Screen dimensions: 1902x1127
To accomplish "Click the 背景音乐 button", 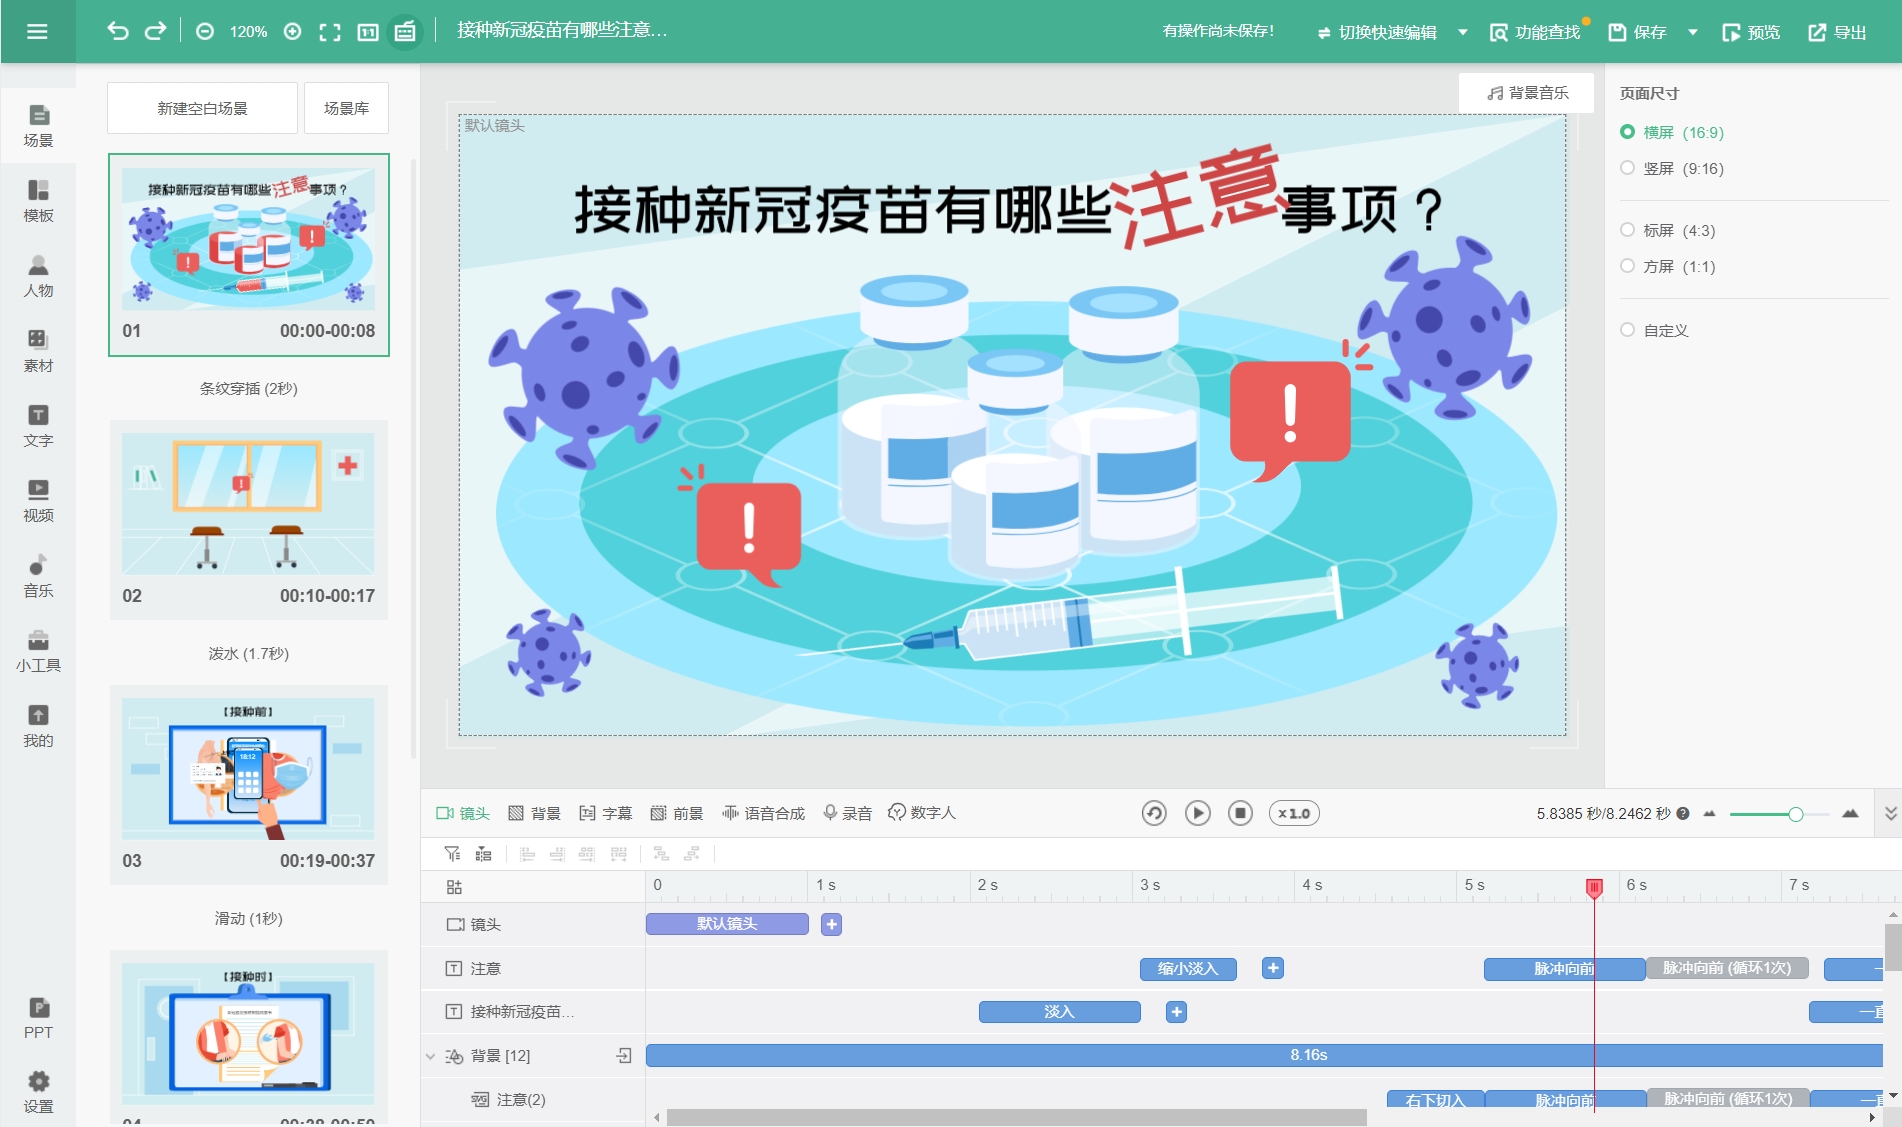I will point(1527,93).
